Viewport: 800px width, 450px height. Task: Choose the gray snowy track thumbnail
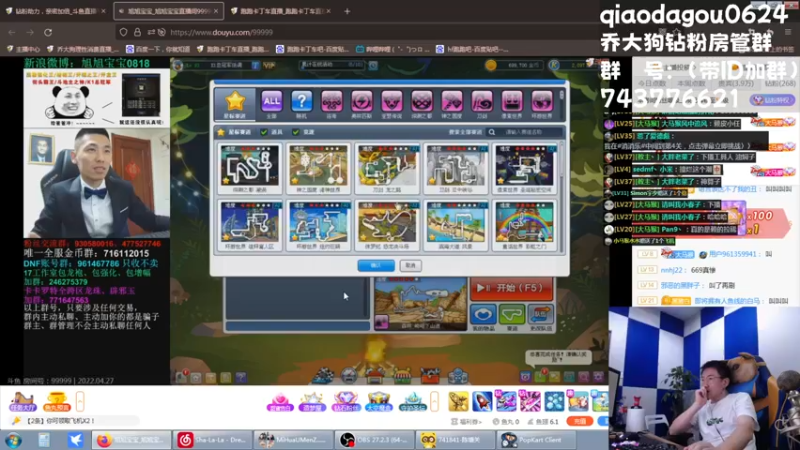[x=456, y=168]
